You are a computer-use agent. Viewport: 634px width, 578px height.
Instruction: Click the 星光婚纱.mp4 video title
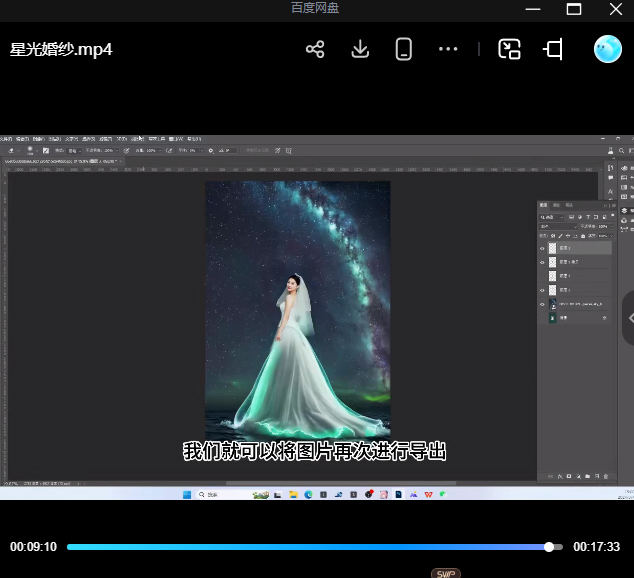click(61, 50)
